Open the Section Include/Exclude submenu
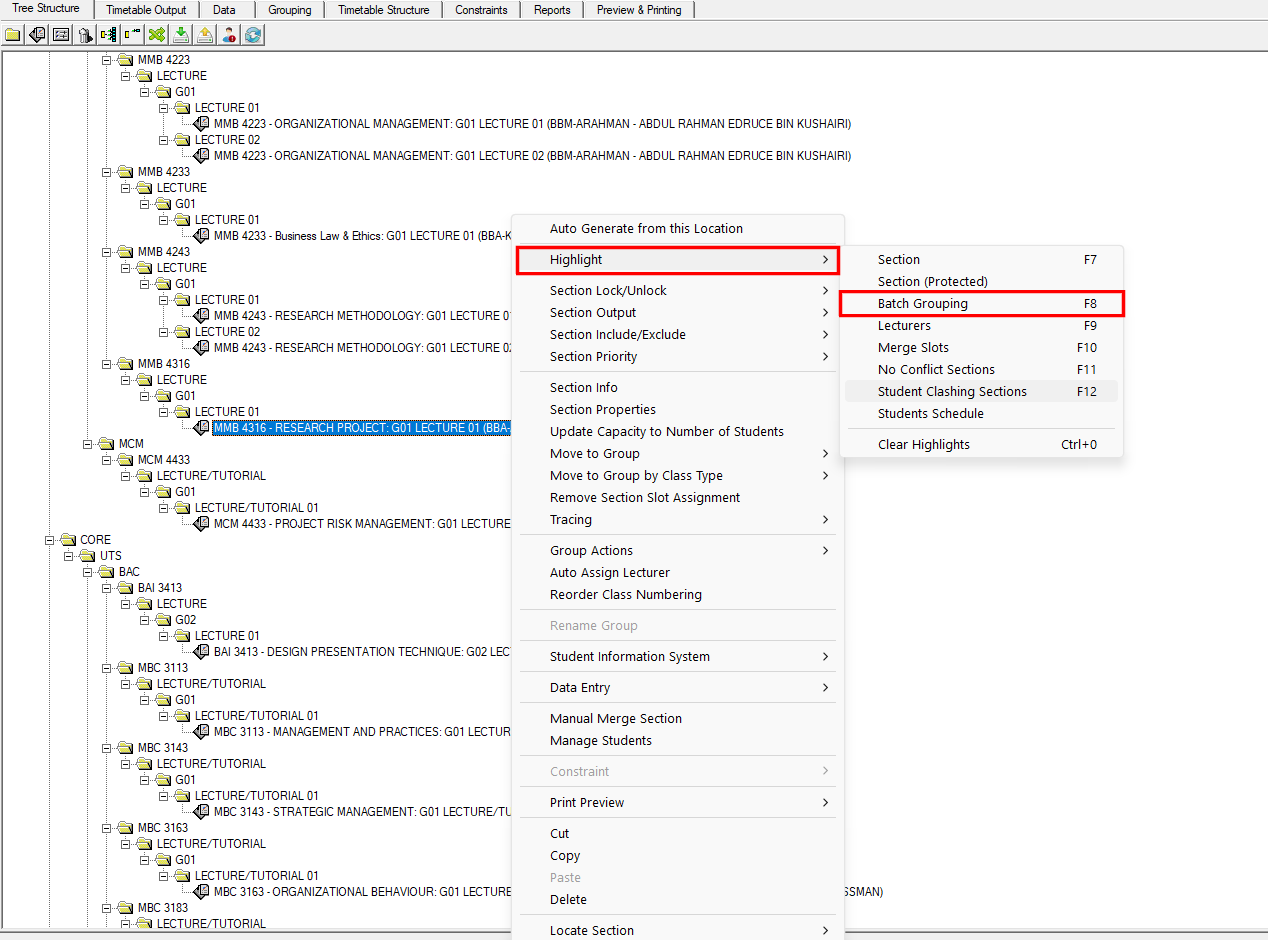 tap(678, 334)
